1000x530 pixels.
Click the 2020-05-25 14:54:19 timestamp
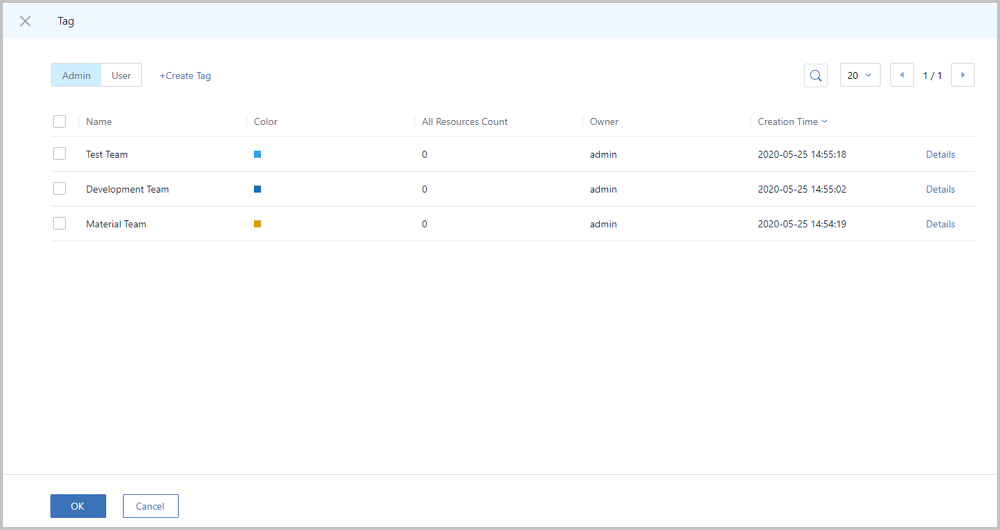coord(802,224)
